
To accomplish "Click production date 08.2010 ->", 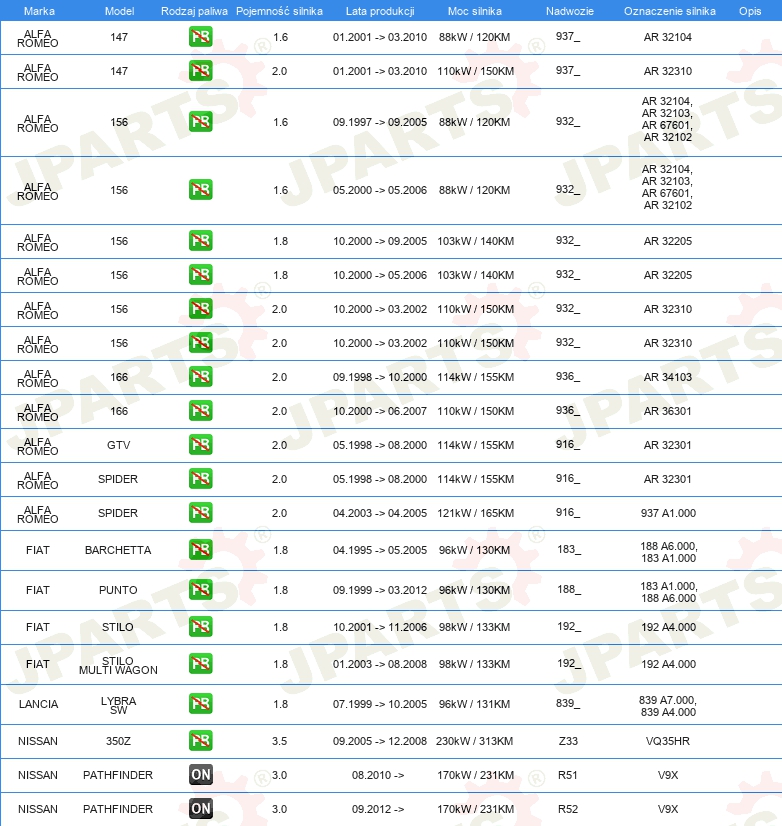I will tap(378, 775).
